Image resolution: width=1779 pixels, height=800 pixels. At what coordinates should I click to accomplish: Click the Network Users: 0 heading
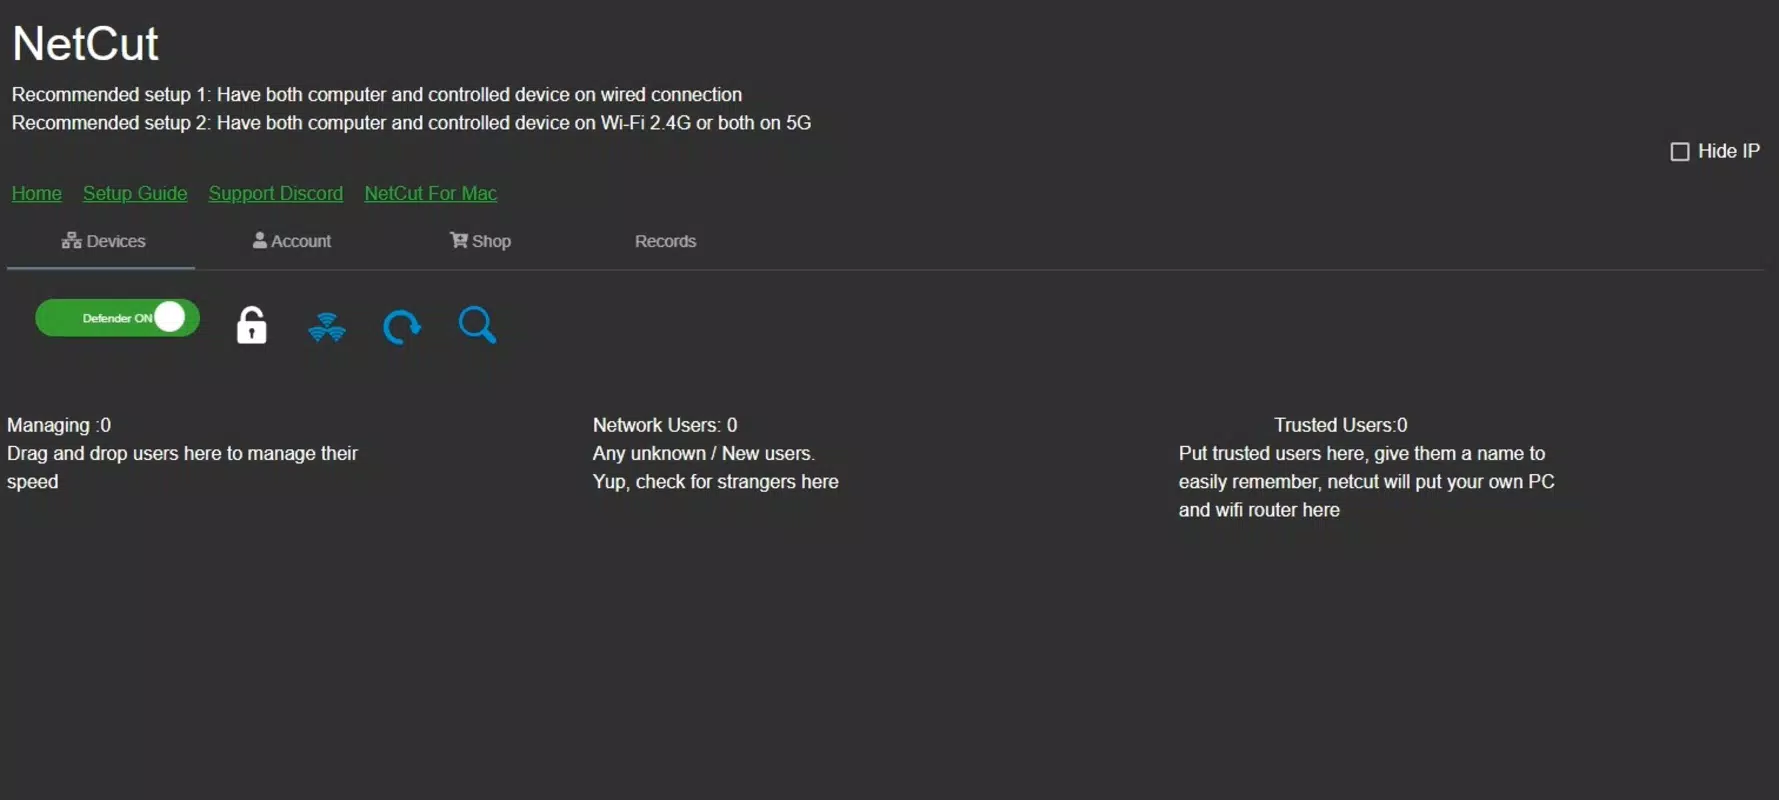tap(665, 425)
